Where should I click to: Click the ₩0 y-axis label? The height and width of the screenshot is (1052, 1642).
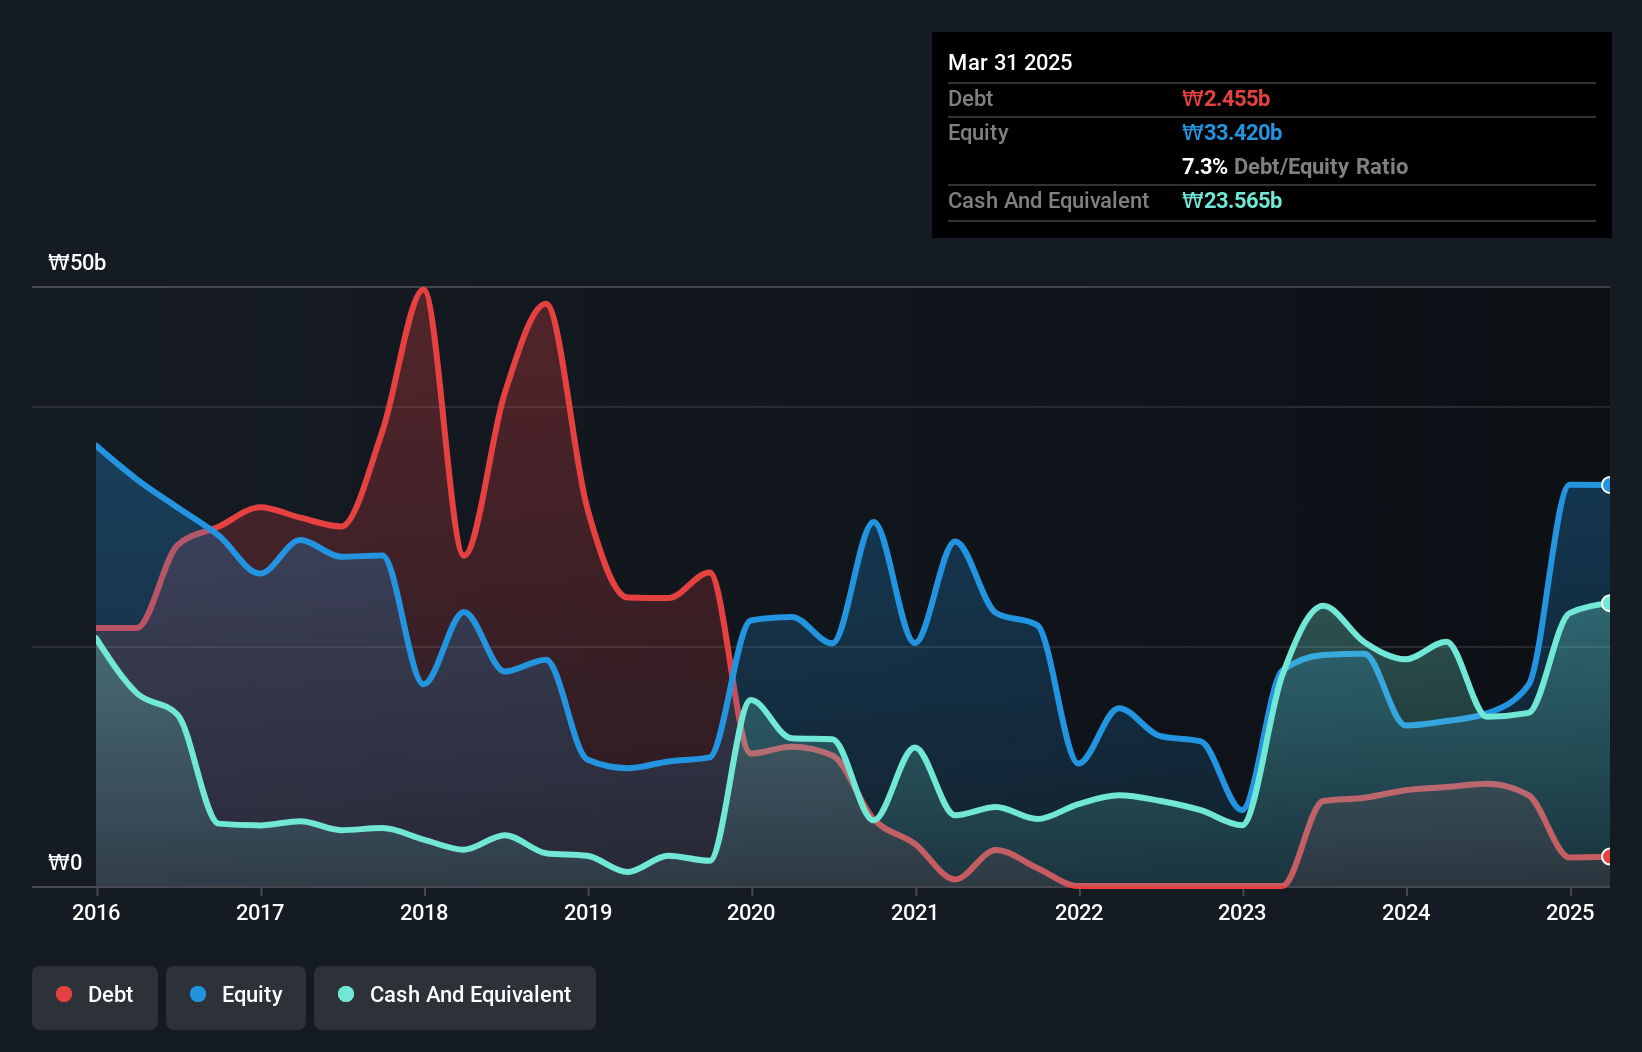tap(65, 862)
